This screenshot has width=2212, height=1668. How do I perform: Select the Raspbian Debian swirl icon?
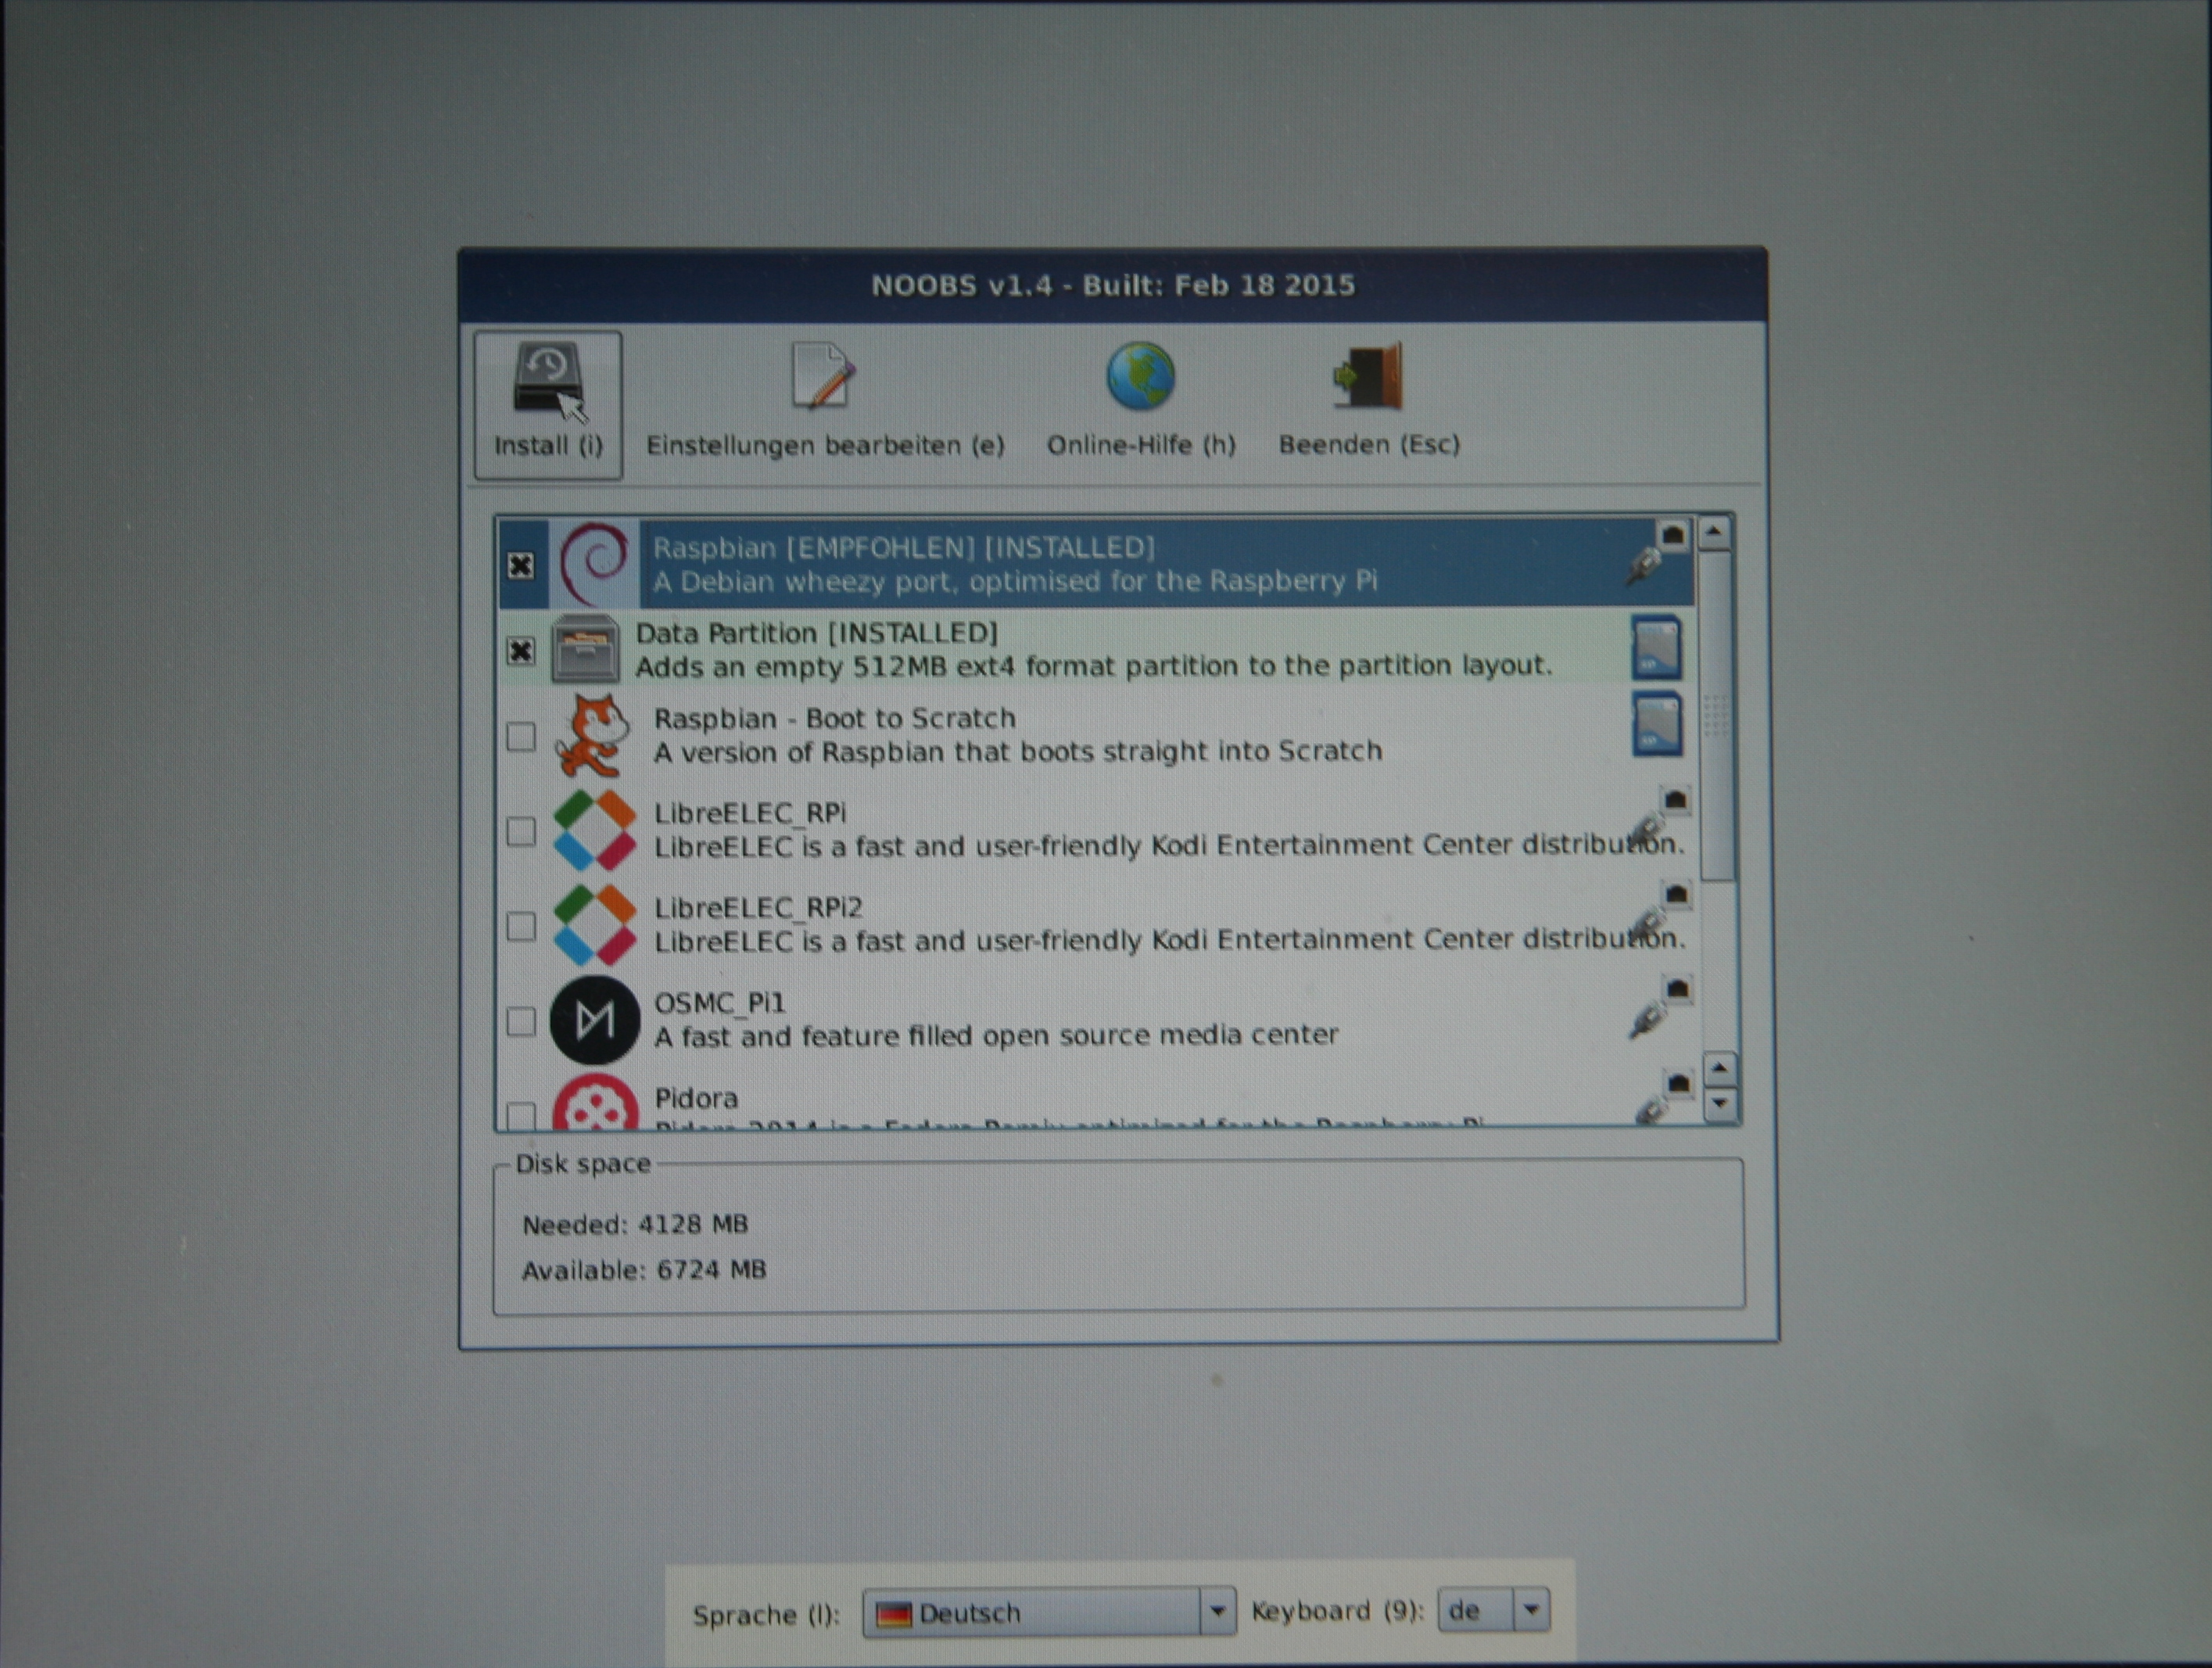click(x=594, y=563)
